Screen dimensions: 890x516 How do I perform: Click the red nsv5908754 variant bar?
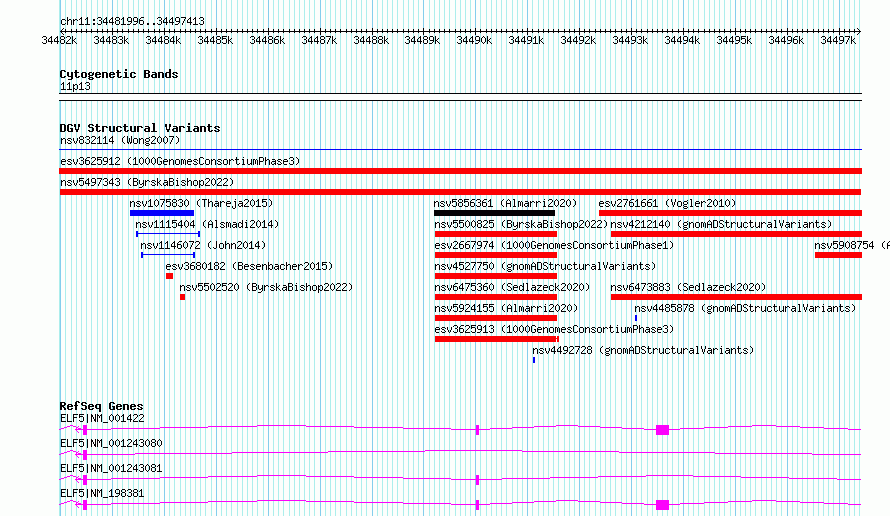(x=838, y=255)
